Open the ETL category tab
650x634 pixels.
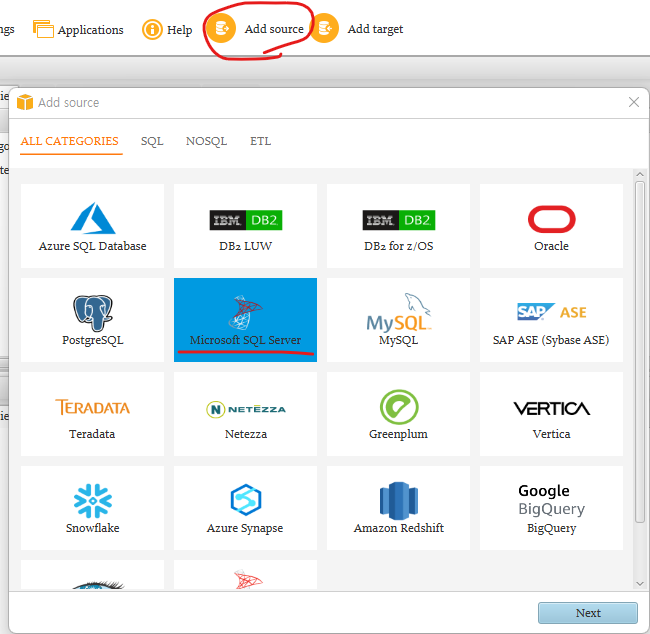coord(260,141)
